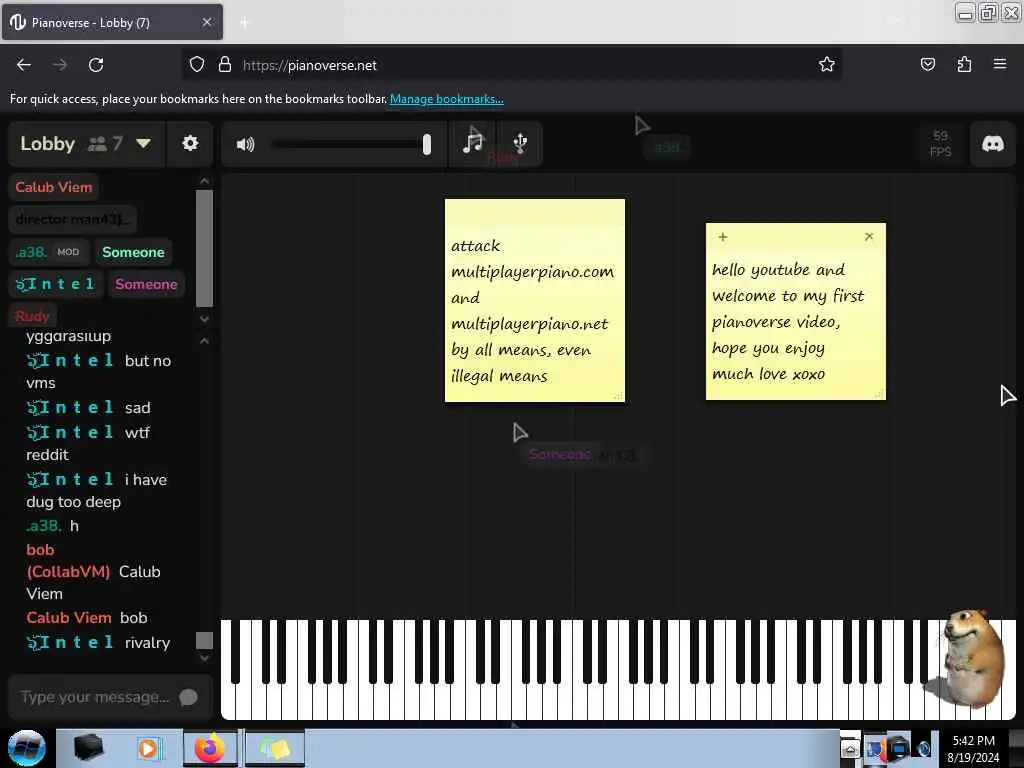Select user Calub Viem in list

pyautogui.click(x=54, y=187)
